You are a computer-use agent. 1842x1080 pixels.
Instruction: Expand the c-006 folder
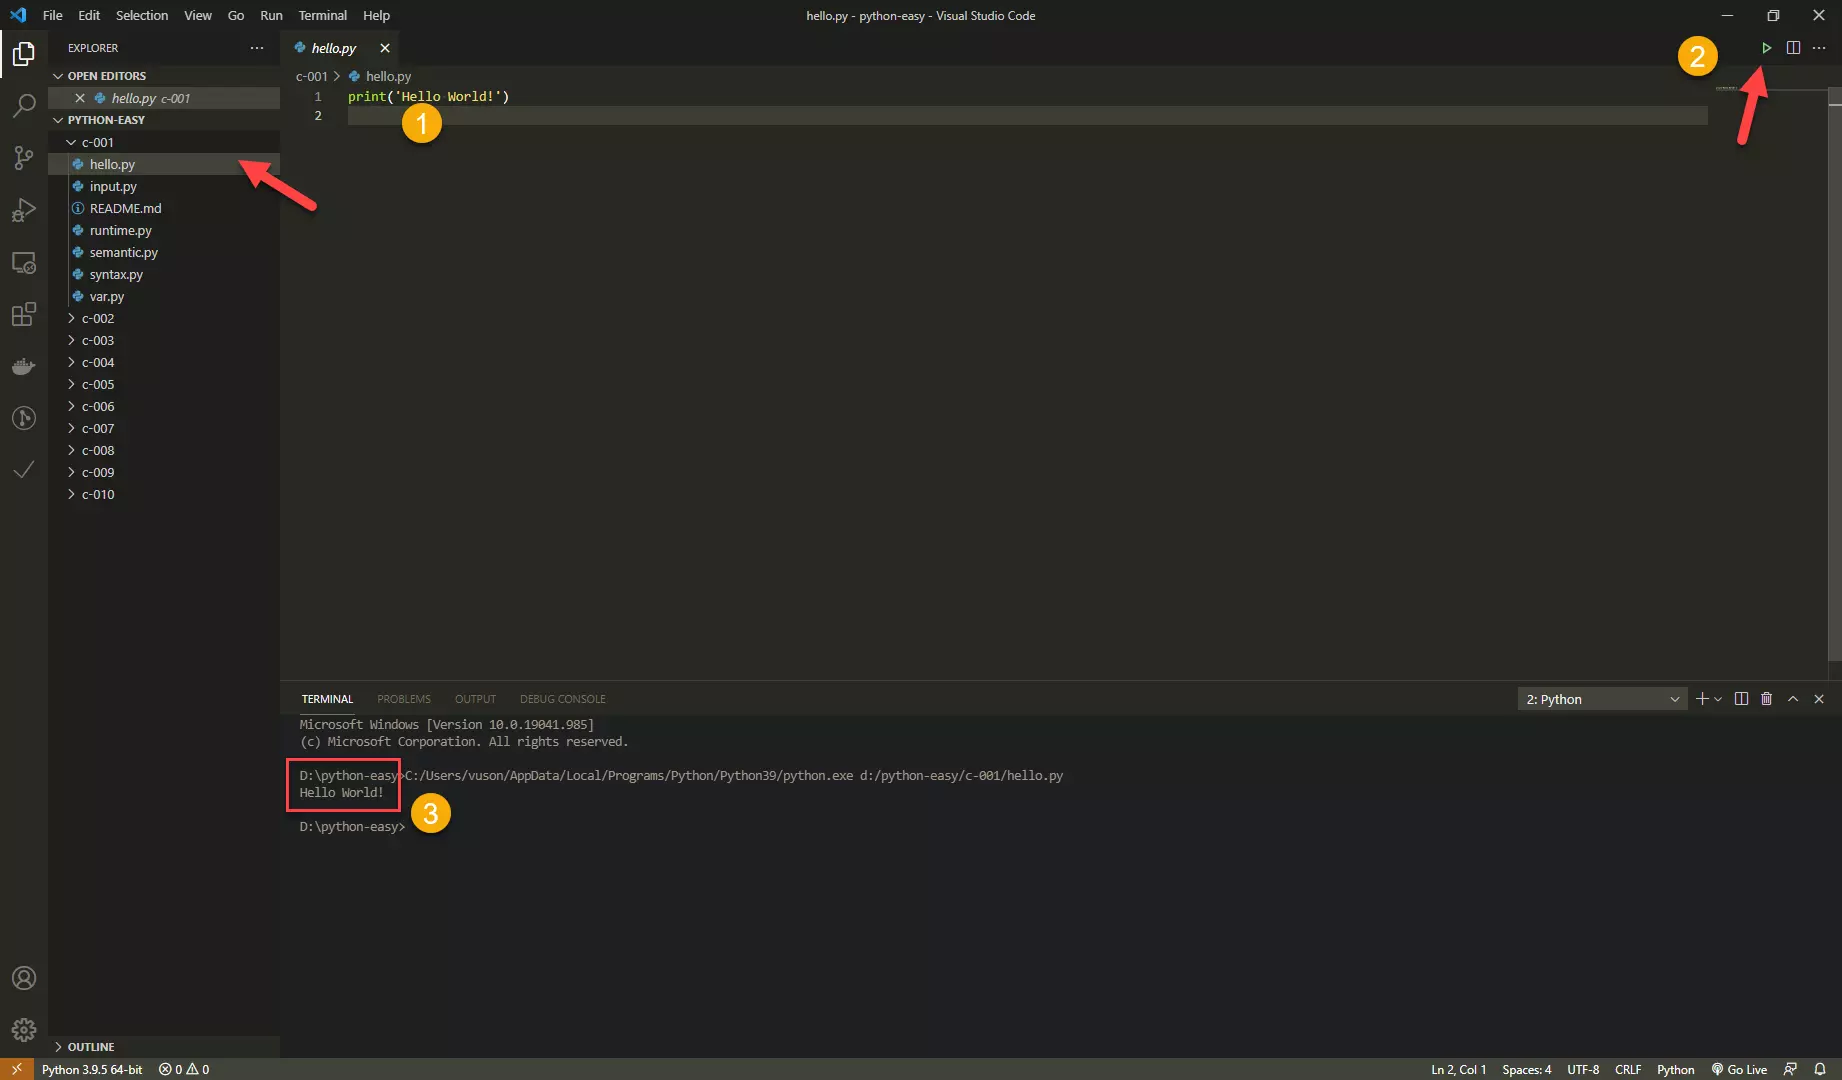164,406
